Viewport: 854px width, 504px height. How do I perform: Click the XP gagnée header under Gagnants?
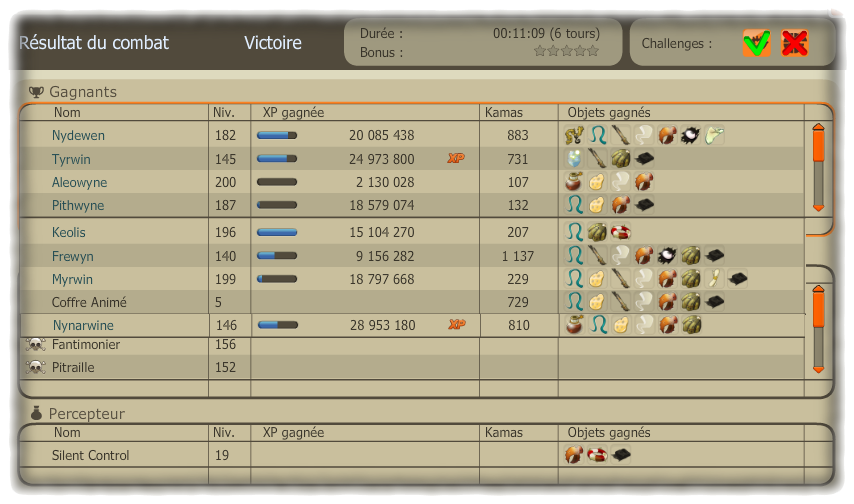click(294, 113)
